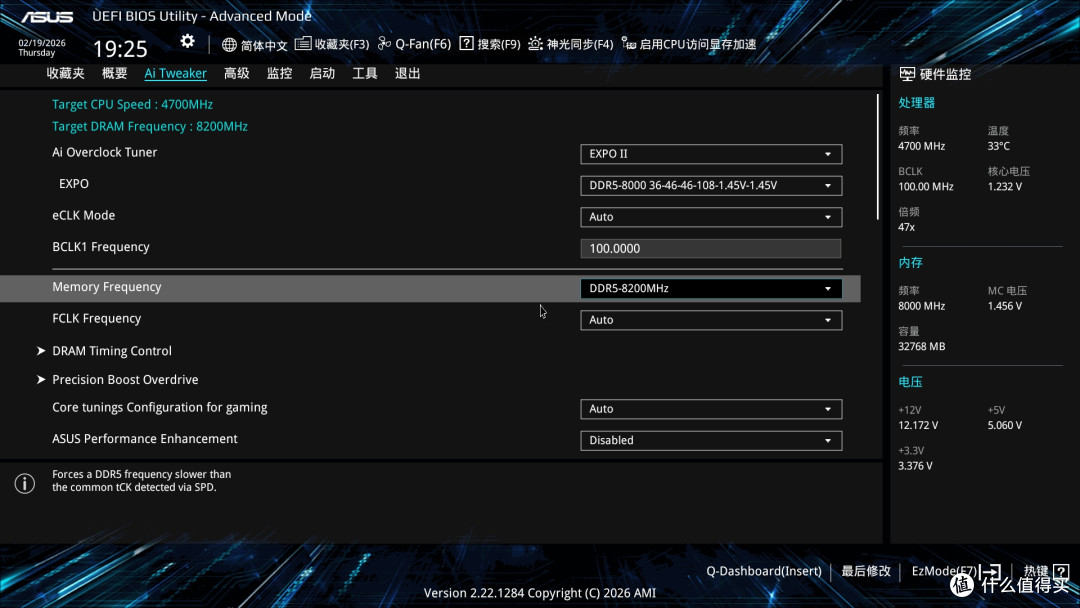Screen dimensions: 1080x608
Task: Open the eCLK Mode dropdown
Action: [711, 217]
